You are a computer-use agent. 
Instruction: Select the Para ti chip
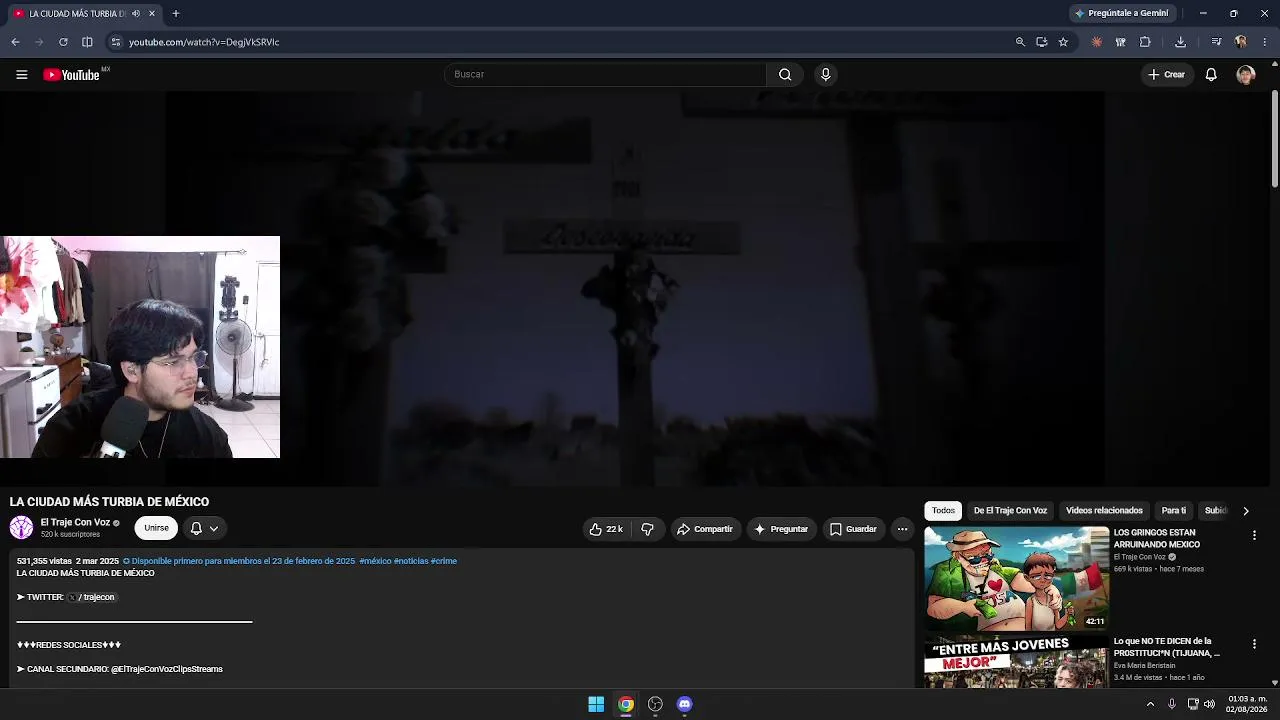click(x=1174, y=511)
